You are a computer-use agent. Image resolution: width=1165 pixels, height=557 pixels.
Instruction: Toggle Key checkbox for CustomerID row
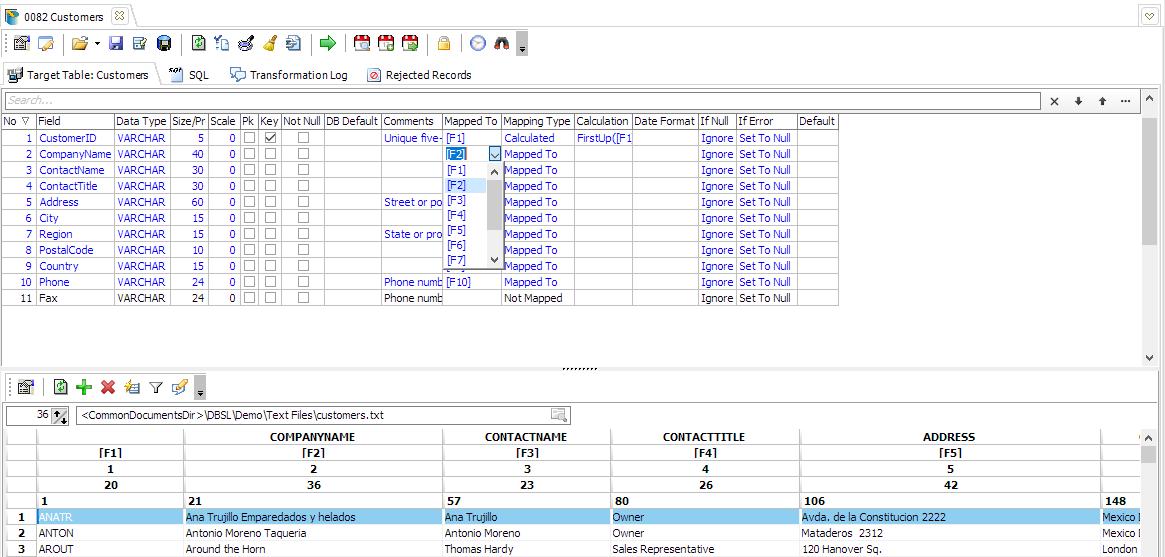tap(270, 138)
